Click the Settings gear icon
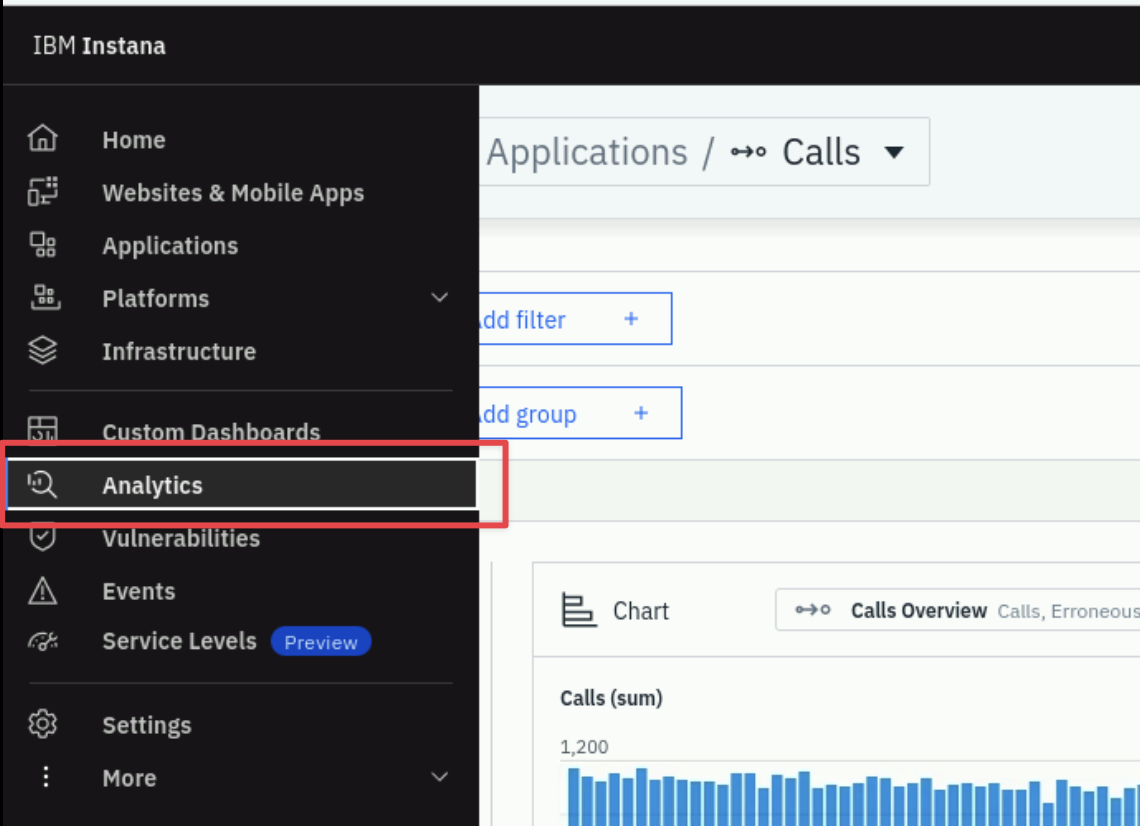 [x=42, y=724]
